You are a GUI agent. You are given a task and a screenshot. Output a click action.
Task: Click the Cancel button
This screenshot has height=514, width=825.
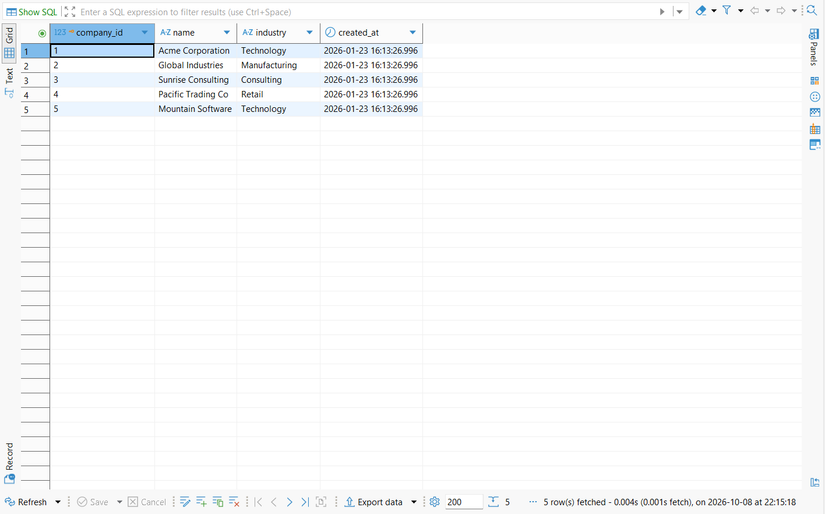coord(147,502)
